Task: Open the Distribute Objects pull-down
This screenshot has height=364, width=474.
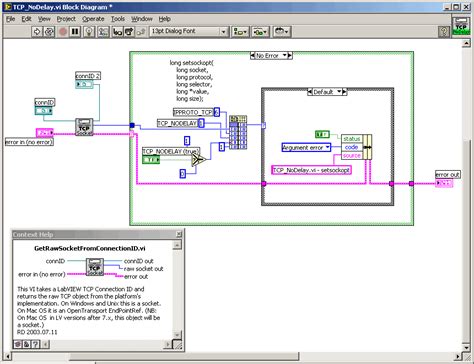Action: [x=260, y=32]
